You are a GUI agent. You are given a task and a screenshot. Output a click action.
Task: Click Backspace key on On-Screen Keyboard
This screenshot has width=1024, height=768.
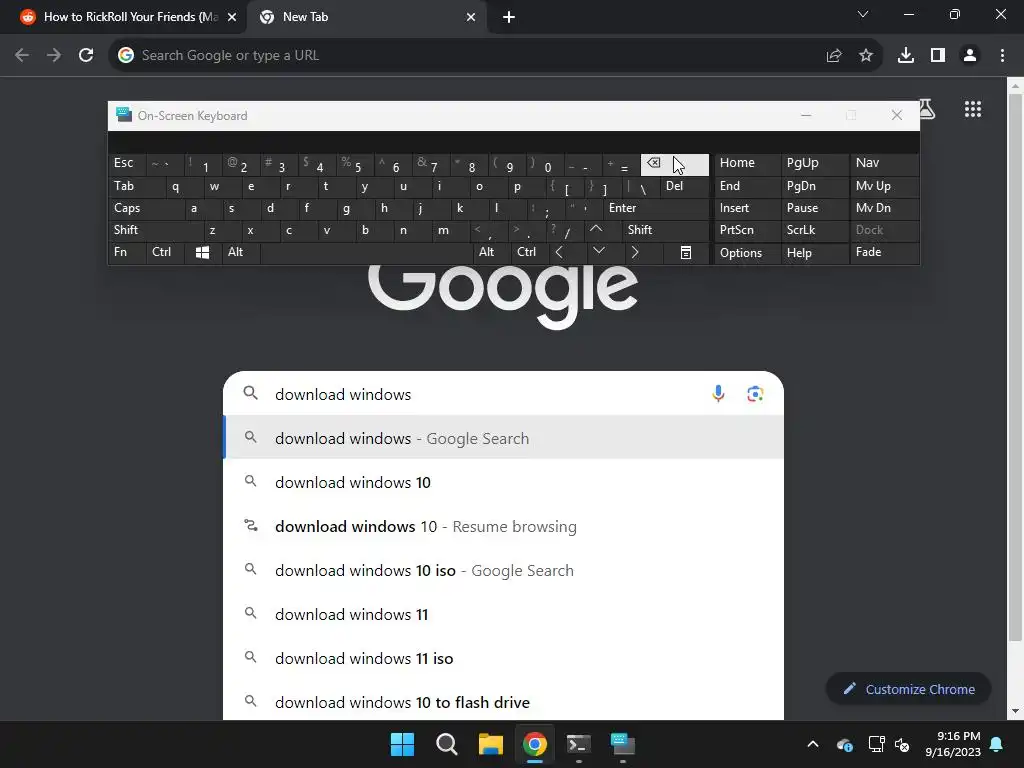point(675,165)
